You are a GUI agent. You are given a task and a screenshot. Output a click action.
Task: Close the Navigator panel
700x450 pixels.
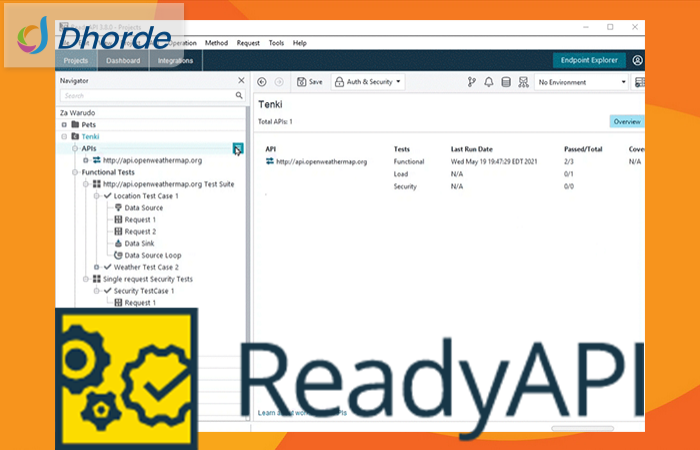(241, 80)
